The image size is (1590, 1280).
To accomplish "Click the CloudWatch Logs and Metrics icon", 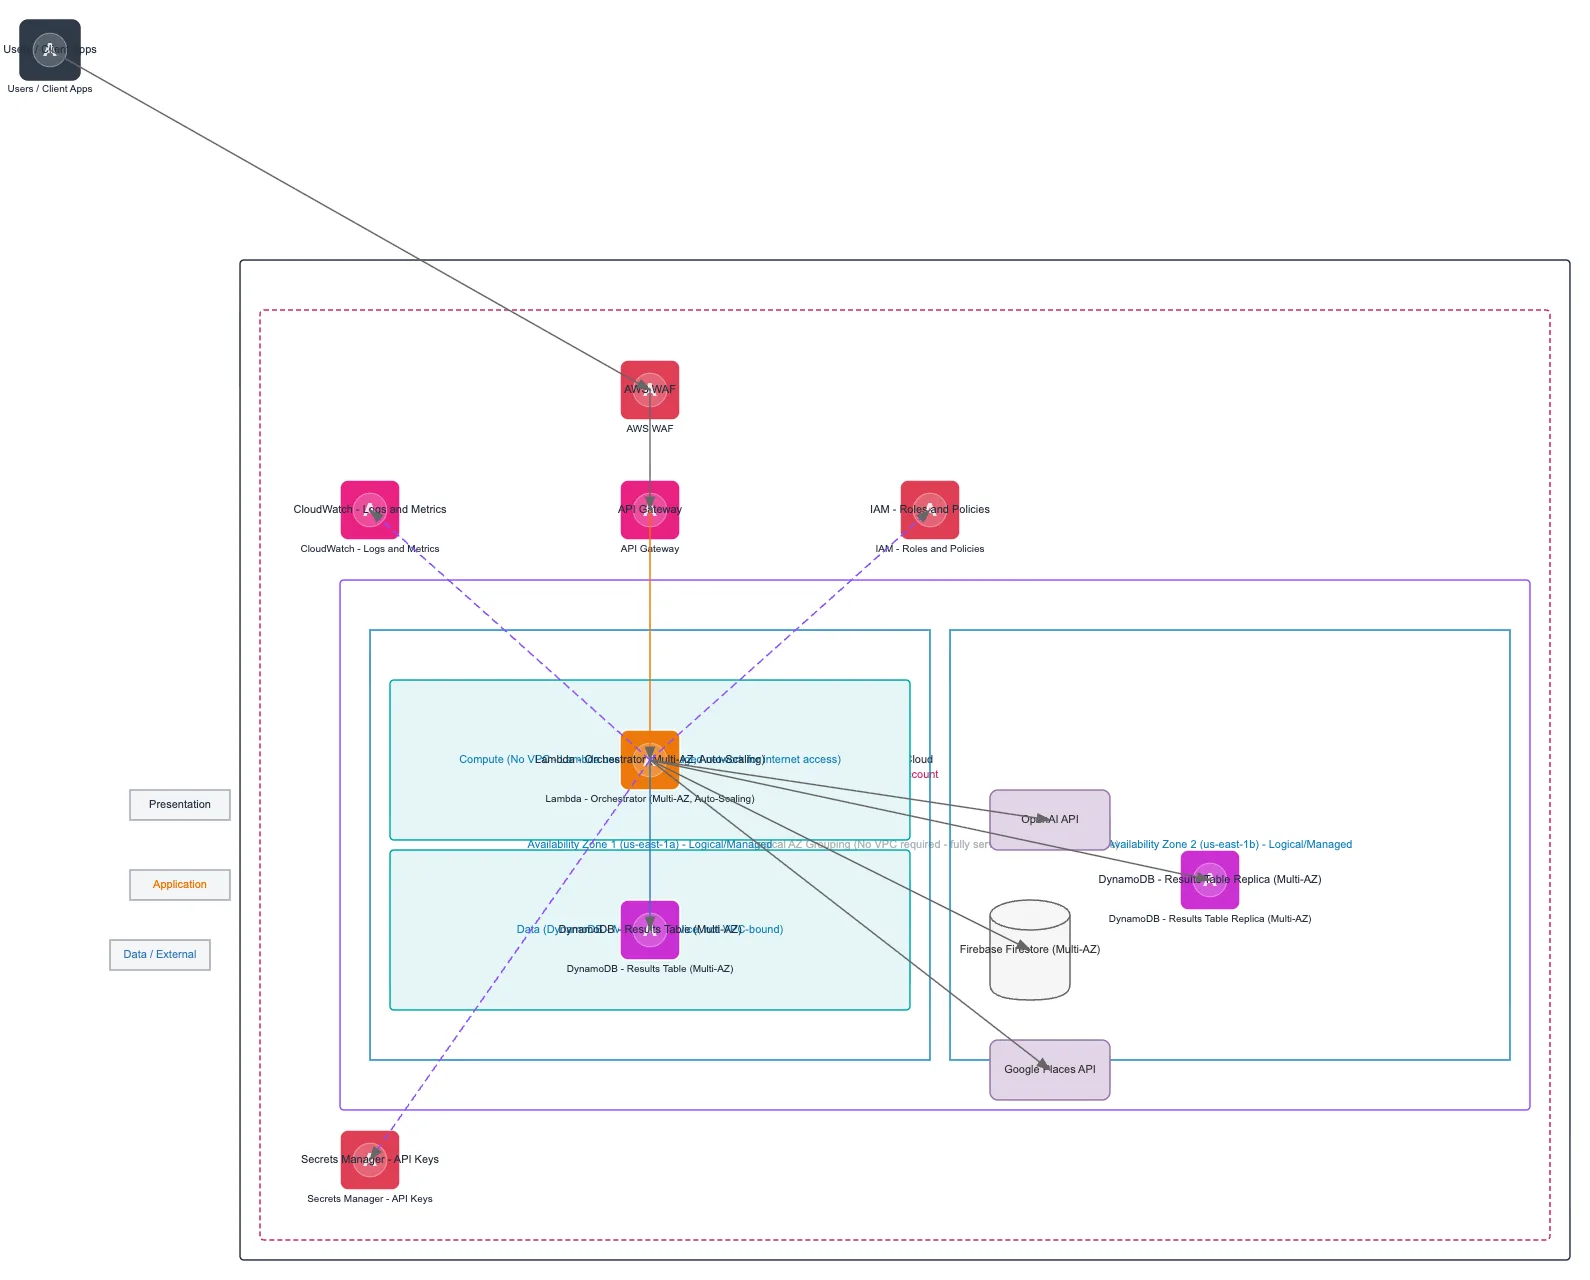I will [x=370, y=510].
